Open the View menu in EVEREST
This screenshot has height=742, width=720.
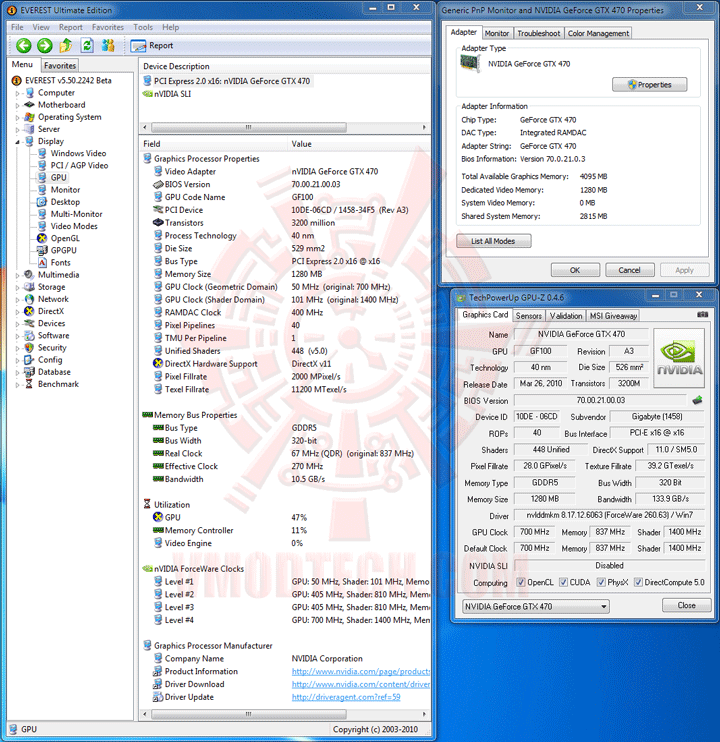41,27
